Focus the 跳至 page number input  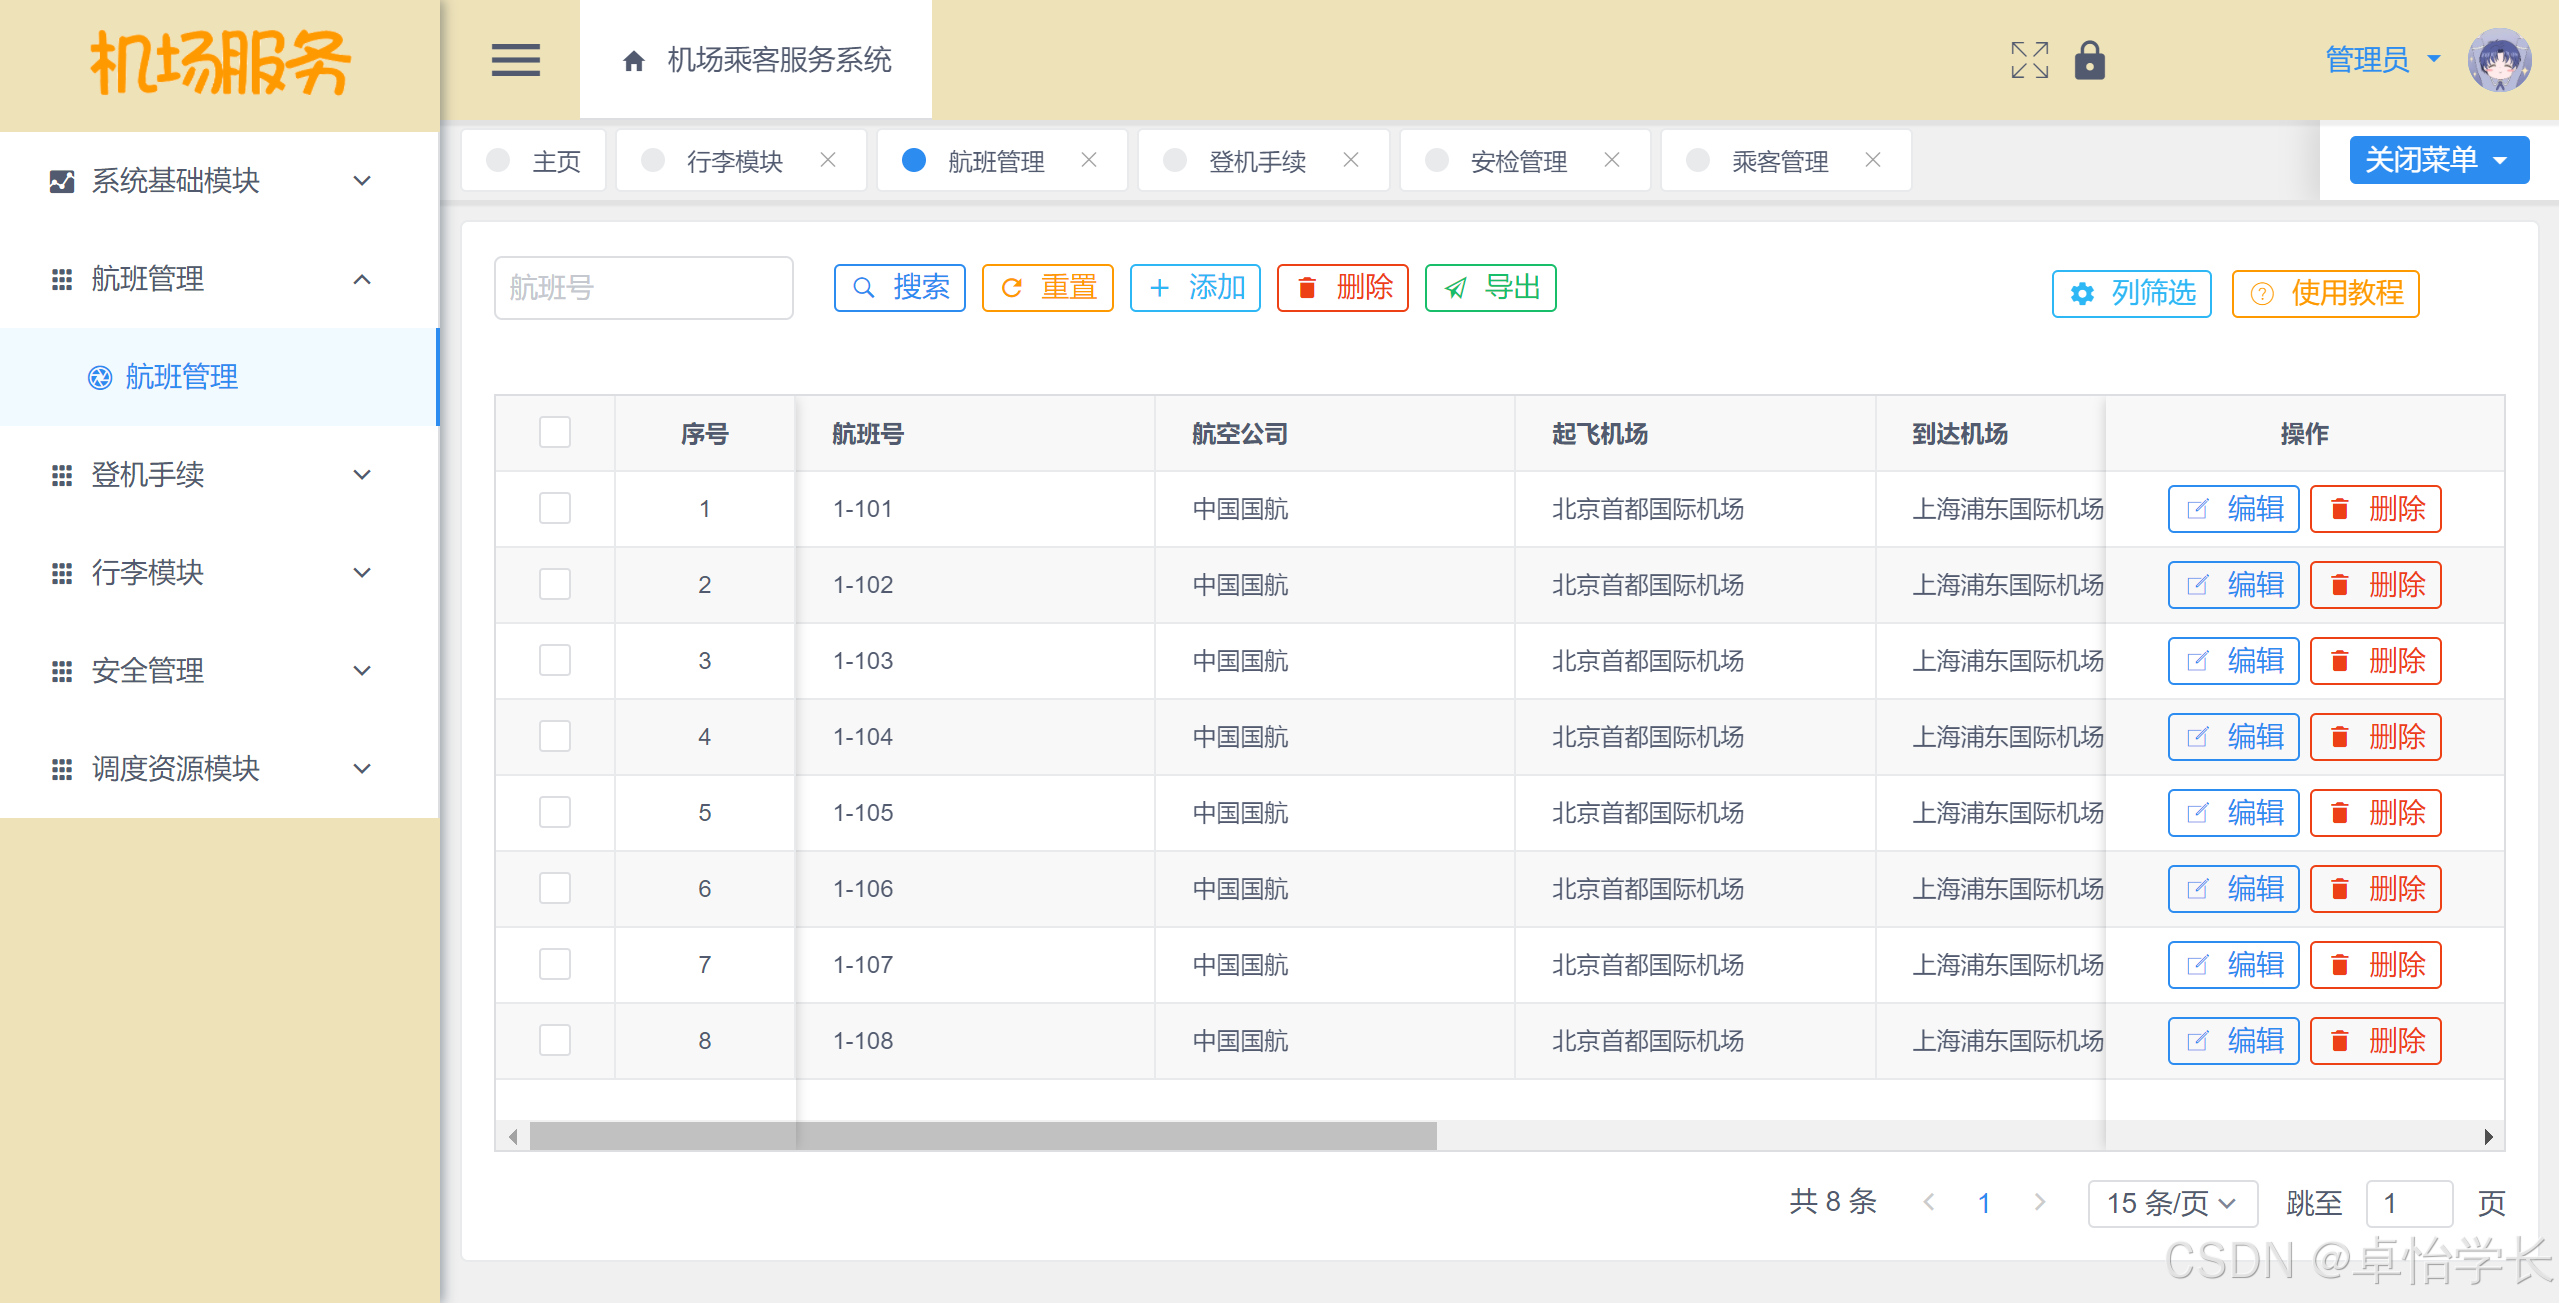pos(2409,1203)
